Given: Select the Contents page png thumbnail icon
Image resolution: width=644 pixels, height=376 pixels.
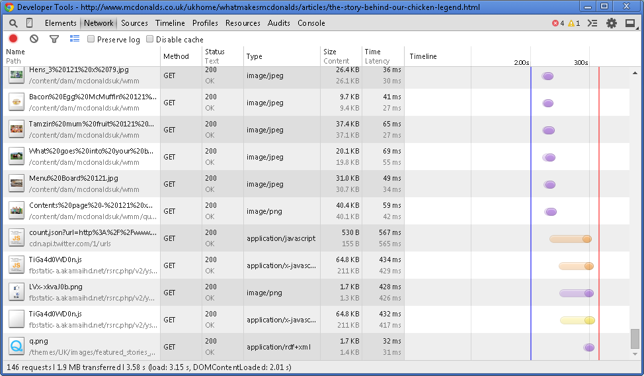Looking at the screenshot, I should click(16, 210).
